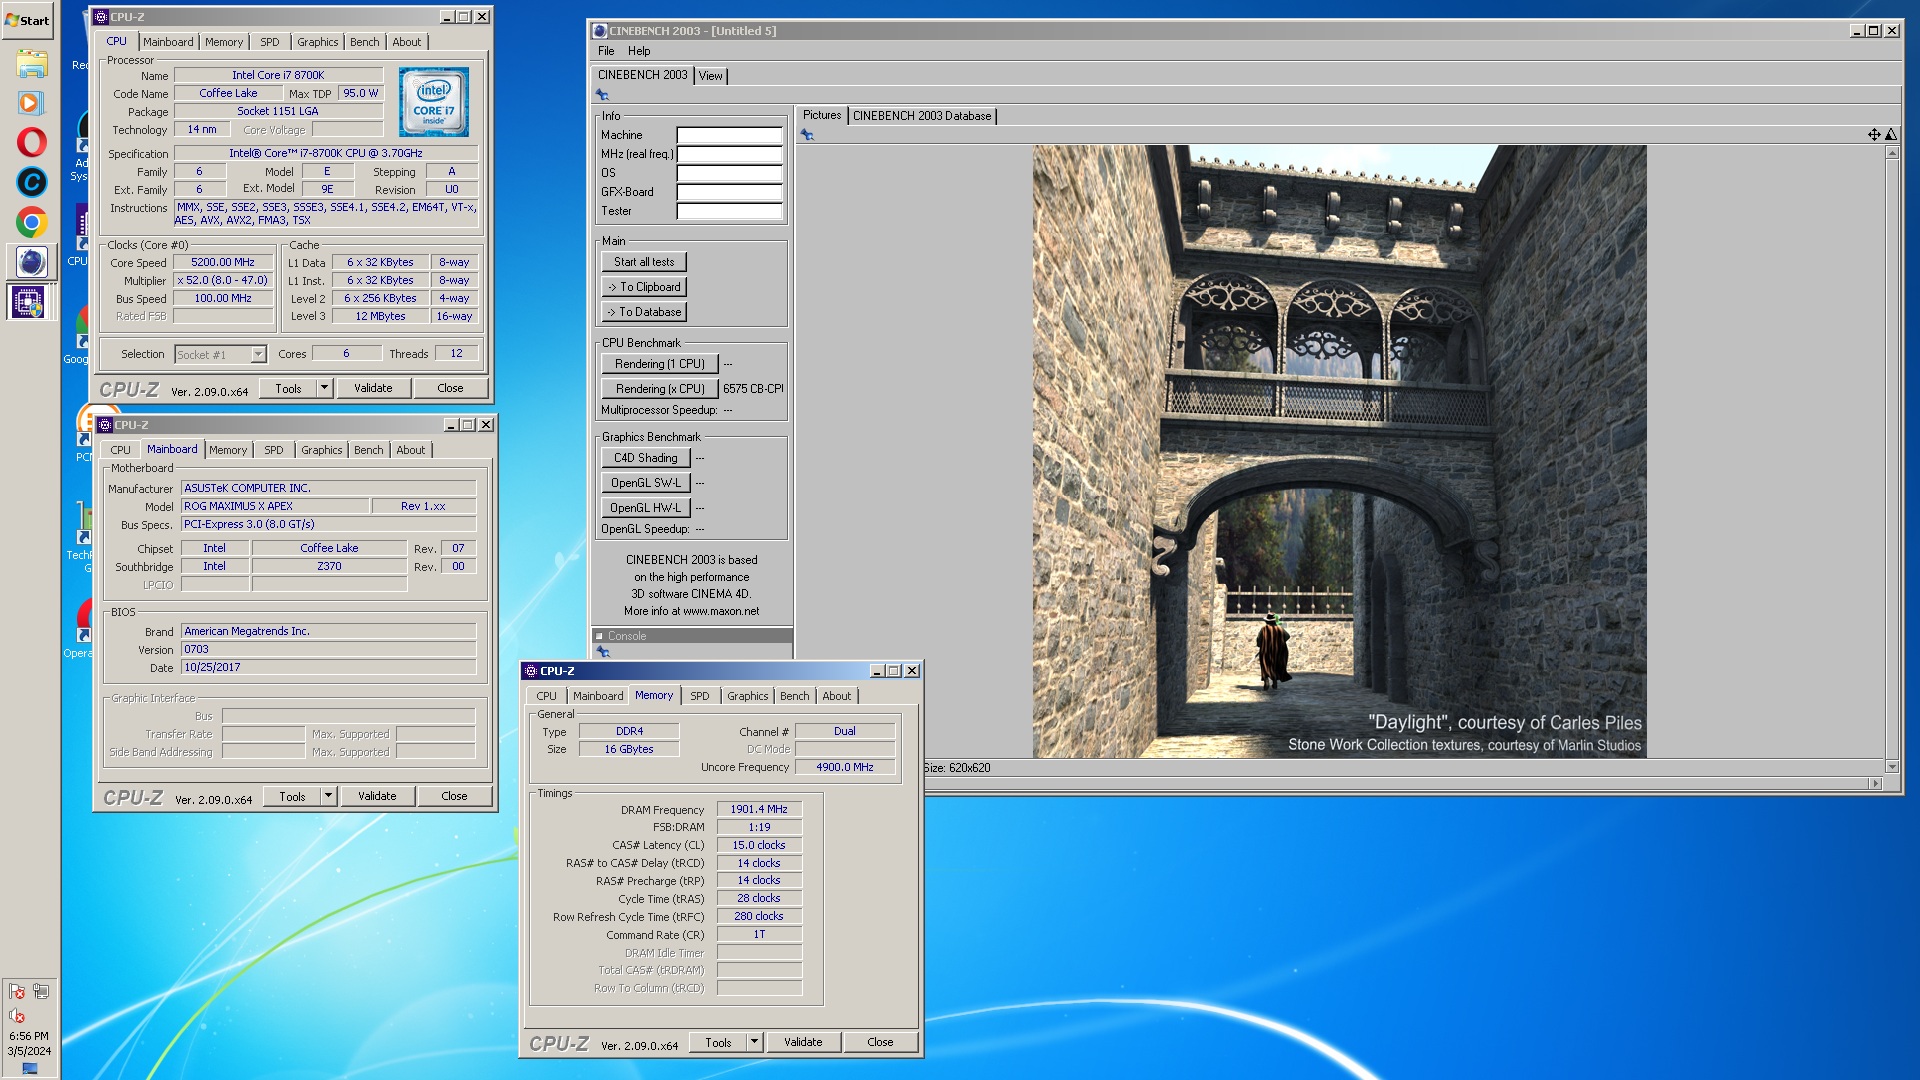Click into the Machine input field

pyautogui.click(x=729, y=135)
